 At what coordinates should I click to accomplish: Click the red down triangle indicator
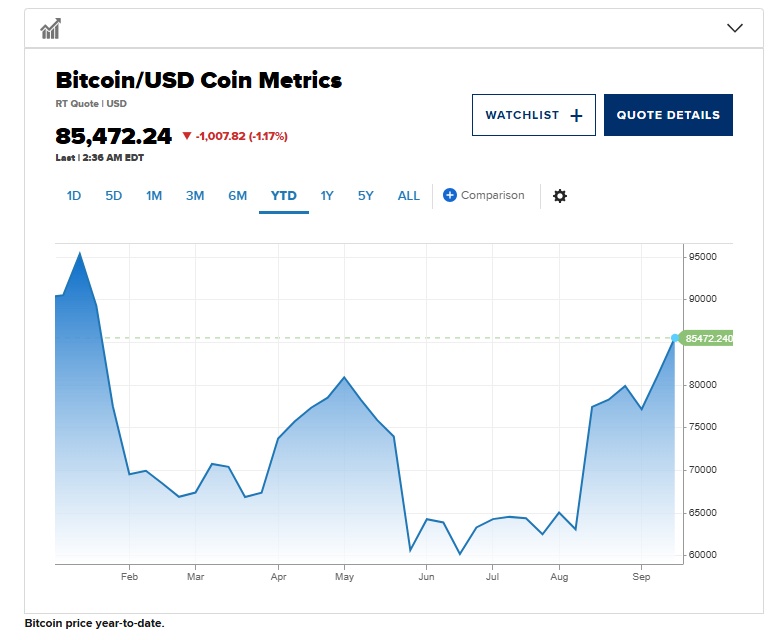click(x=187, y=136)
